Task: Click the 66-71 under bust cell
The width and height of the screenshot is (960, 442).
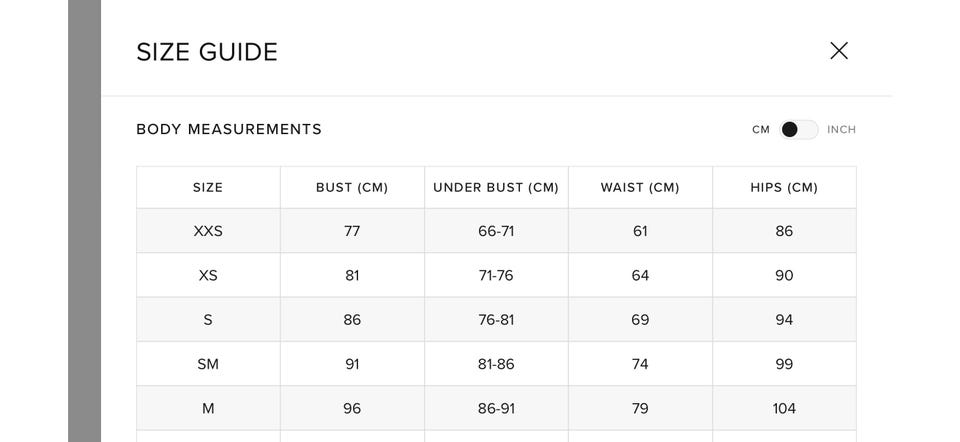Action: (x=496, y=231)
